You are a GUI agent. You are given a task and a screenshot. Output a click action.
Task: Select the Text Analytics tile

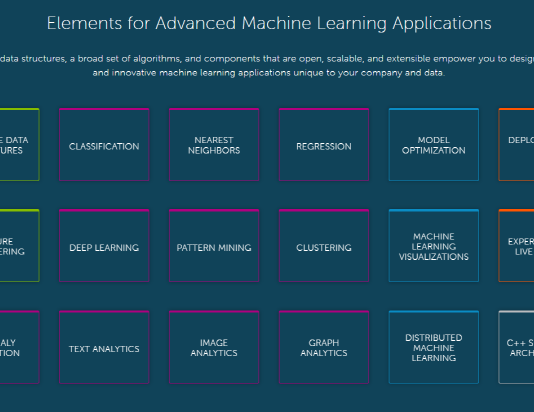click(x=104, y=347)
